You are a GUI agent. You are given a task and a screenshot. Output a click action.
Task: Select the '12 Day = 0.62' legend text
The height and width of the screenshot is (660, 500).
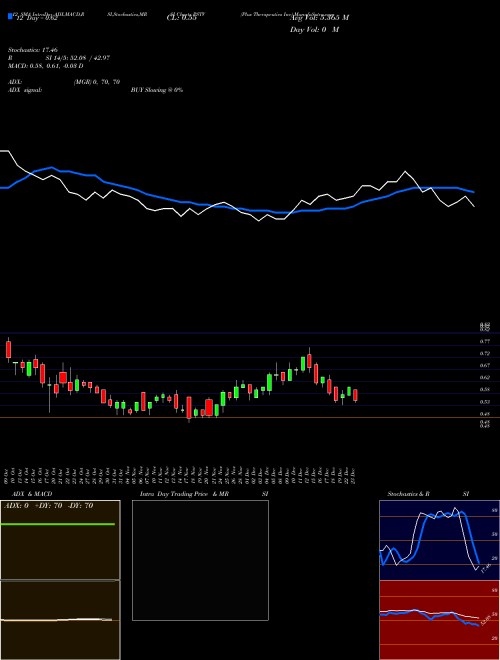(x=35, y=18)
